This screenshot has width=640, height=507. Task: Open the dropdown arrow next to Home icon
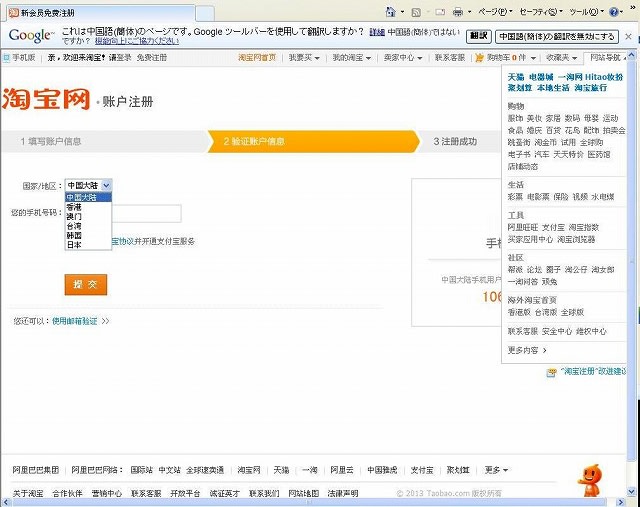[402, 12]
